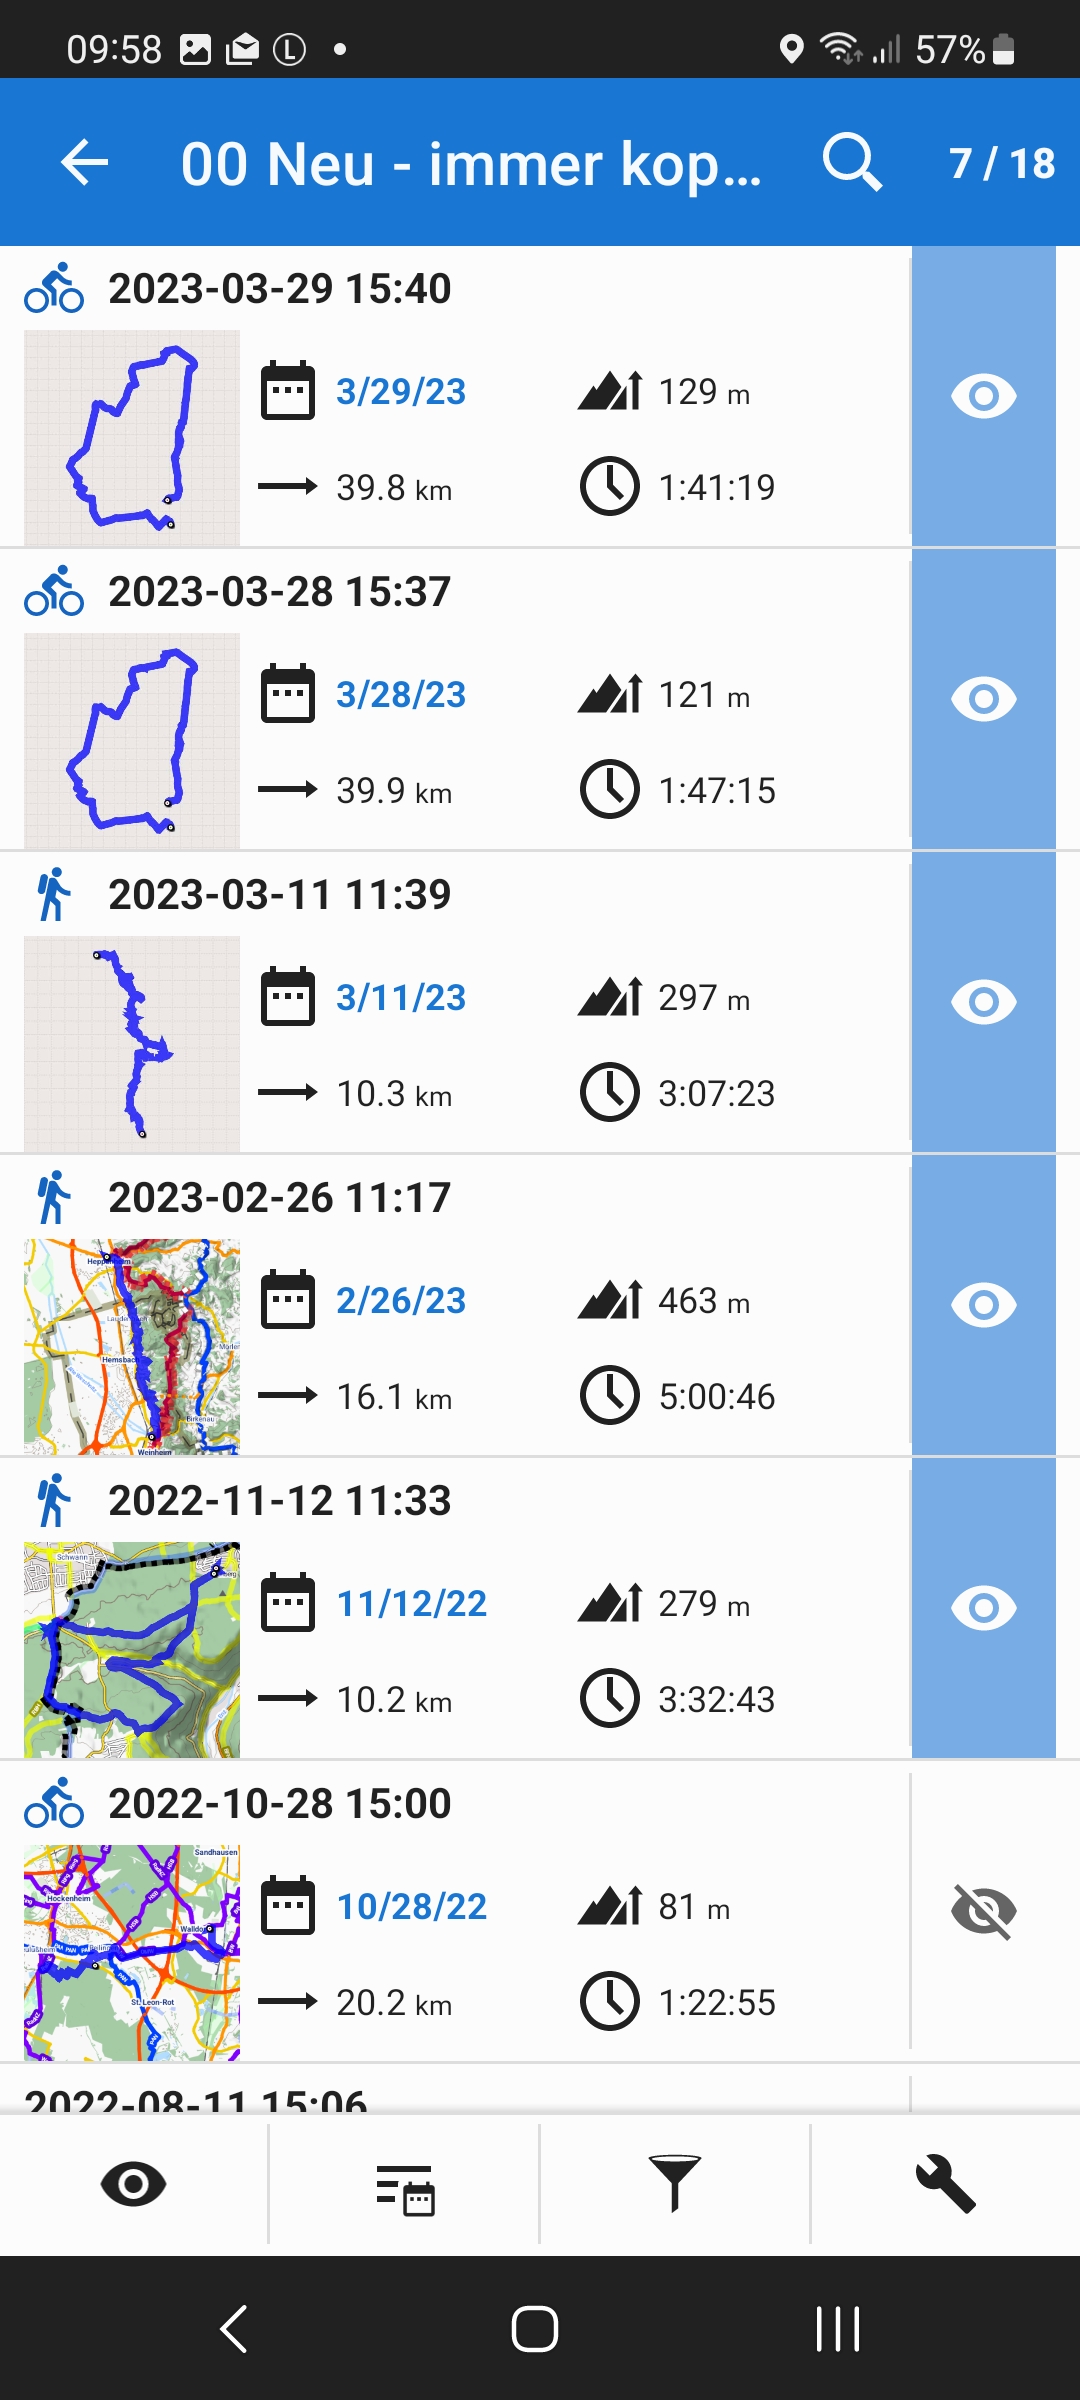The height and width of the screenshot is (2400, 1080).
Task: Open map thumbnail of 2023-02-26 hike
Action: pyautogui.click(x=132, y=1347)
